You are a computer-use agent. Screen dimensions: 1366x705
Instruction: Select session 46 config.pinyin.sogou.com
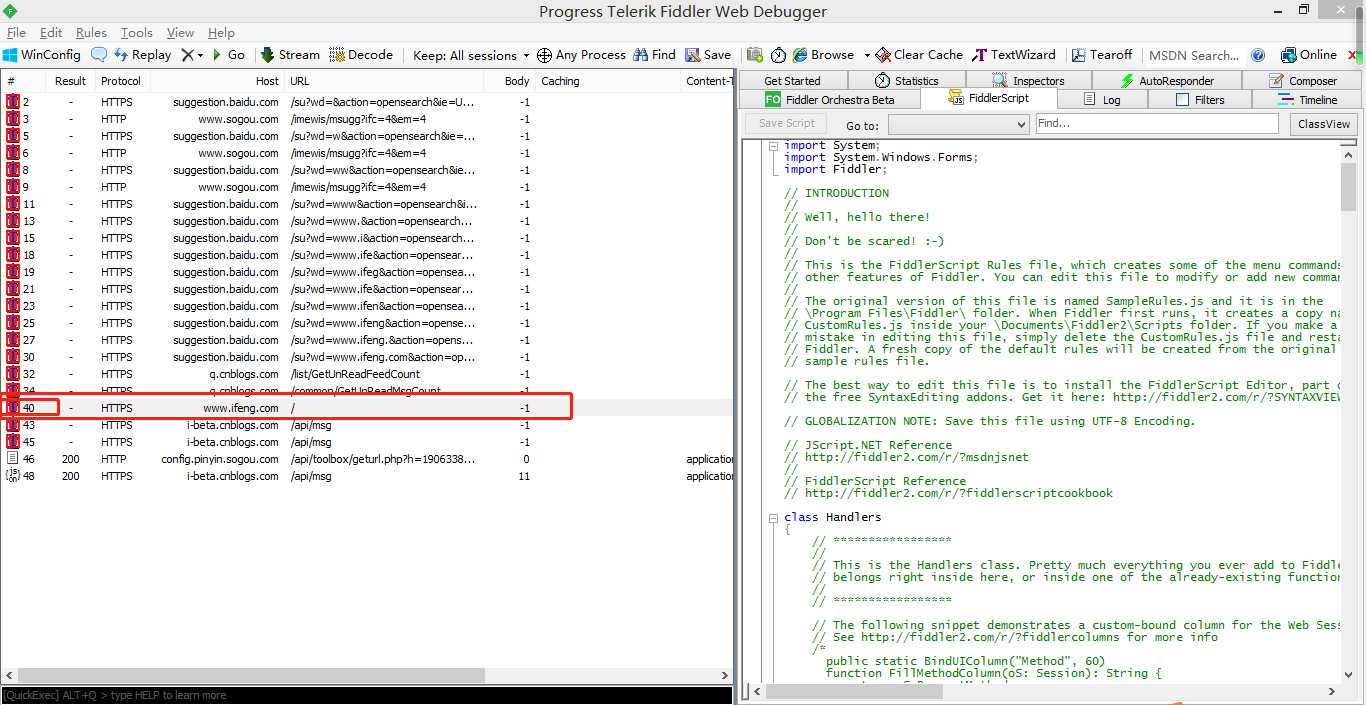point(366,459)
